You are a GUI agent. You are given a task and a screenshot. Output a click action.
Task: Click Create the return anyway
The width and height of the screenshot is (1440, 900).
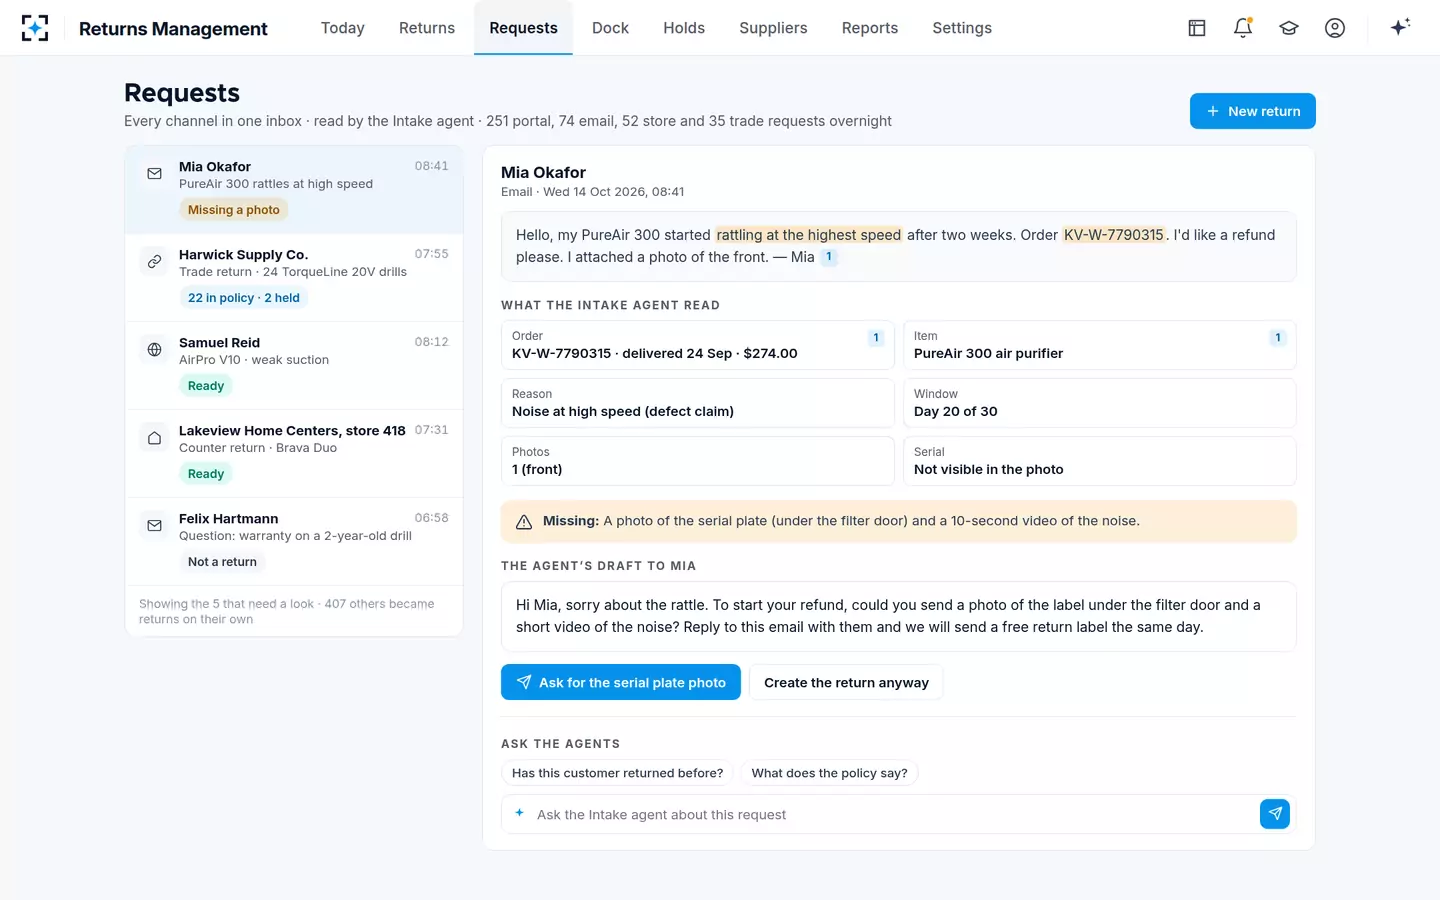[x=846, y=682]
